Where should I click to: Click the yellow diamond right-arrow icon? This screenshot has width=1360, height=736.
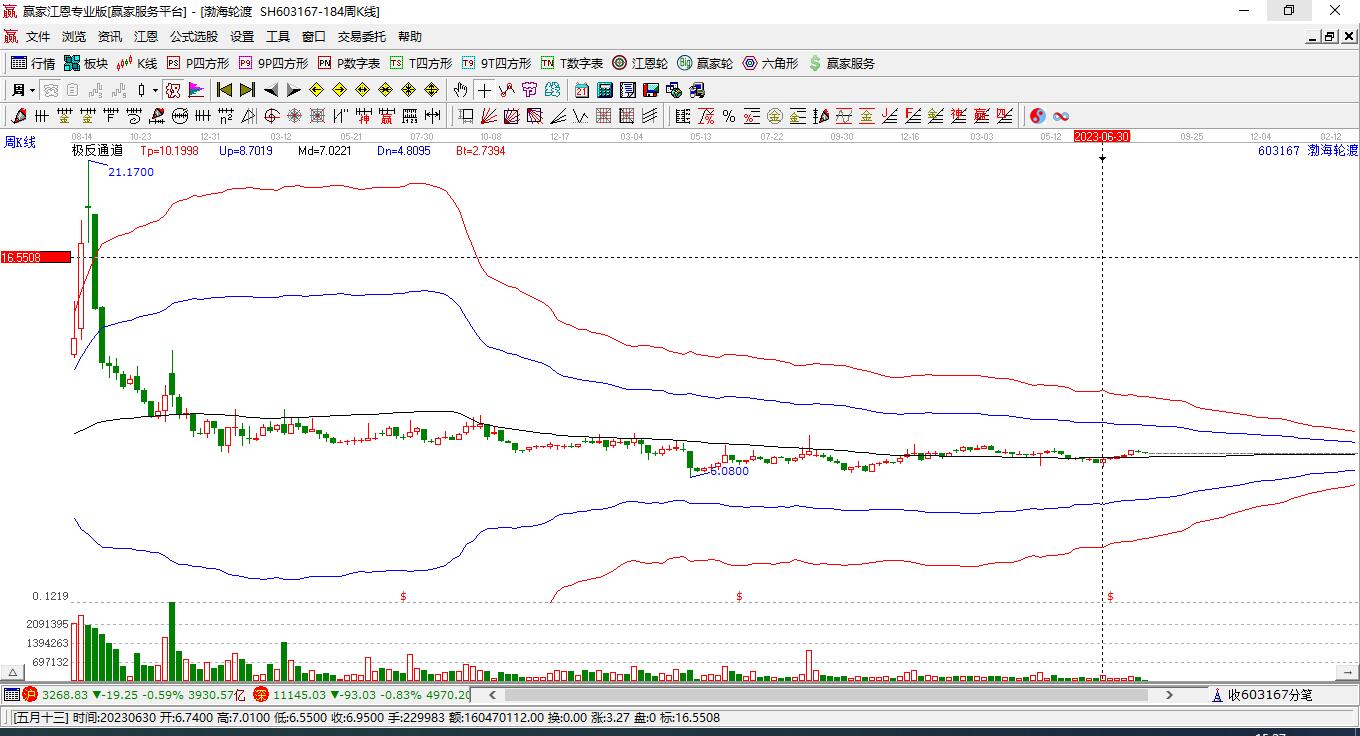pyautogui.click(x=339, y=90)
